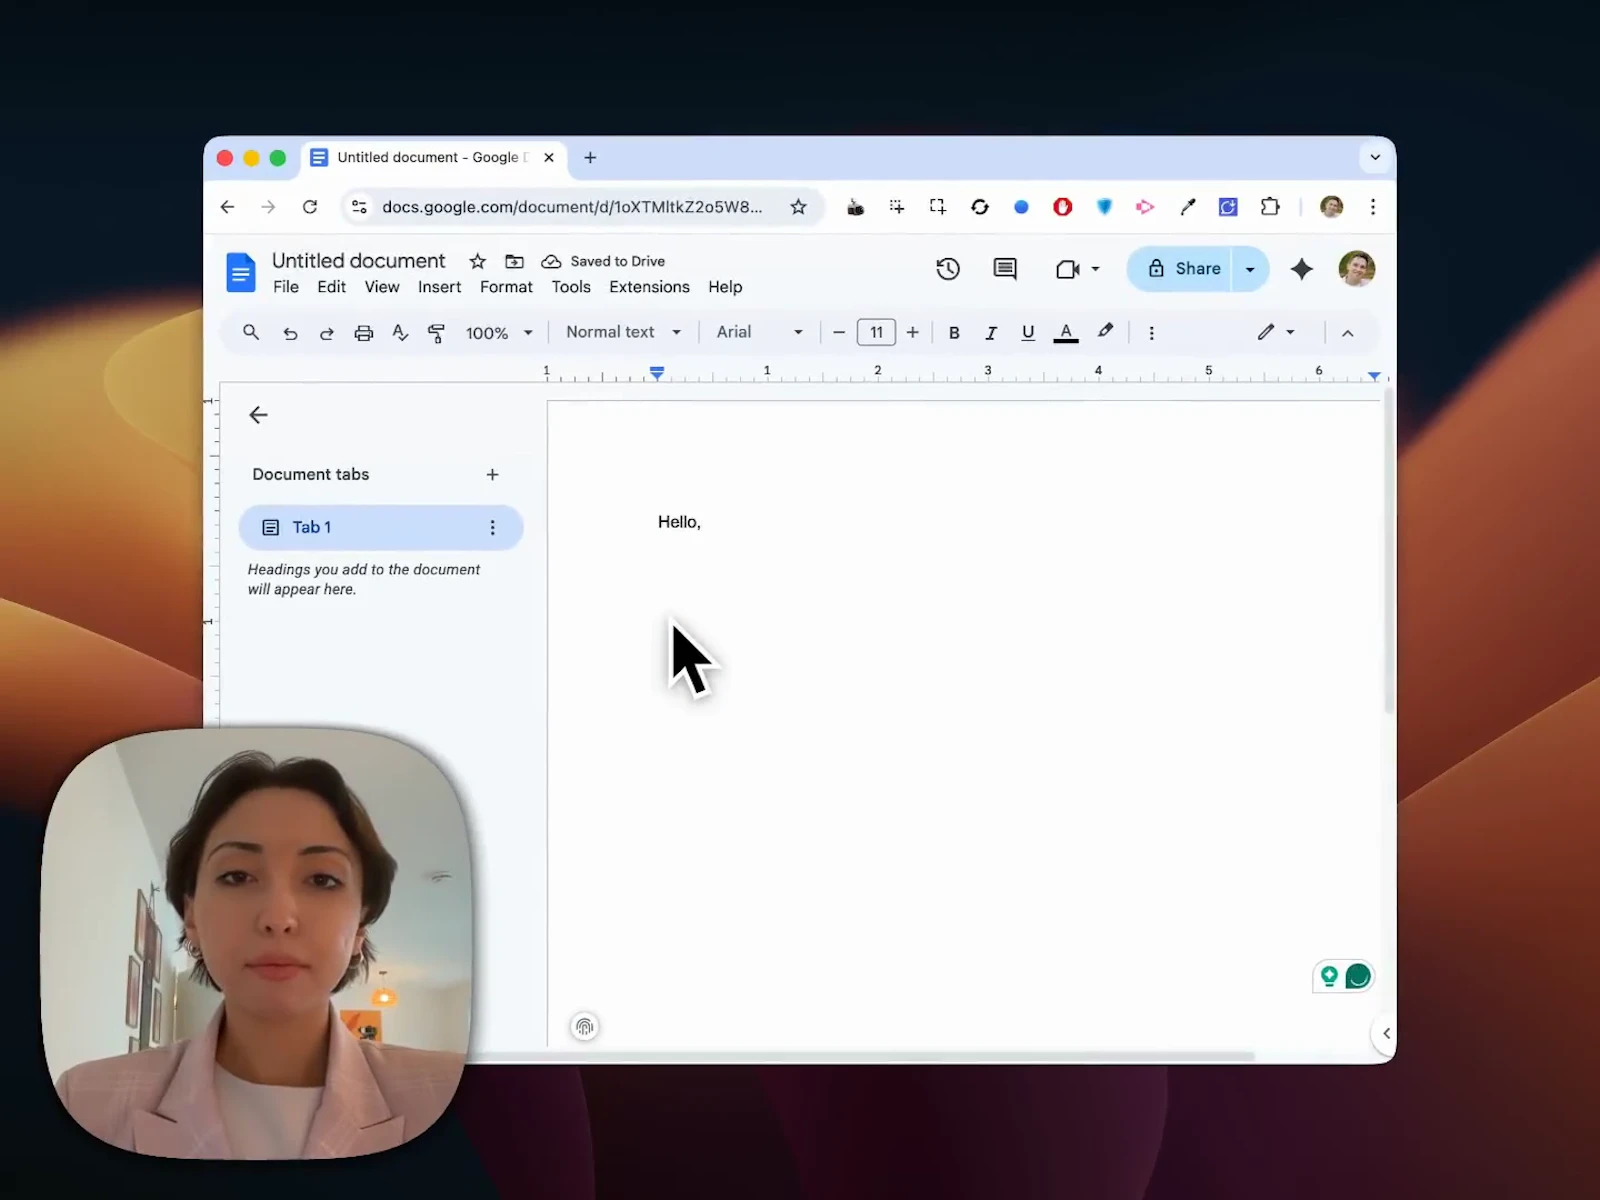Open the Arial font dropdown
The image size is (1600, 1200).
click(x=759, y=332)
